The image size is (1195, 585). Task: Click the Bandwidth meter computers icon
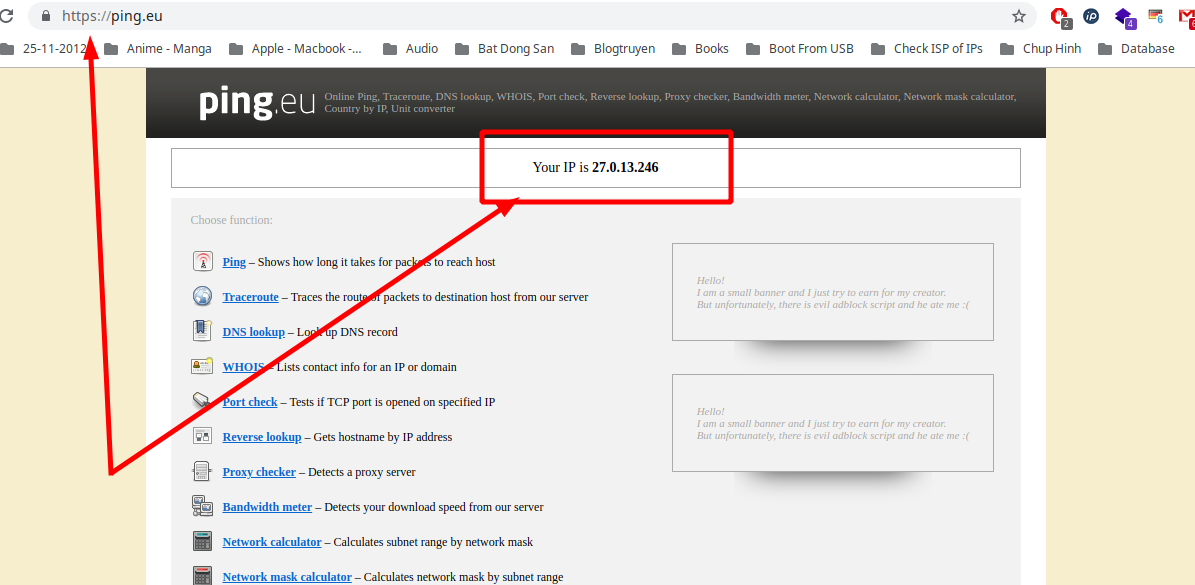[202, 507]
